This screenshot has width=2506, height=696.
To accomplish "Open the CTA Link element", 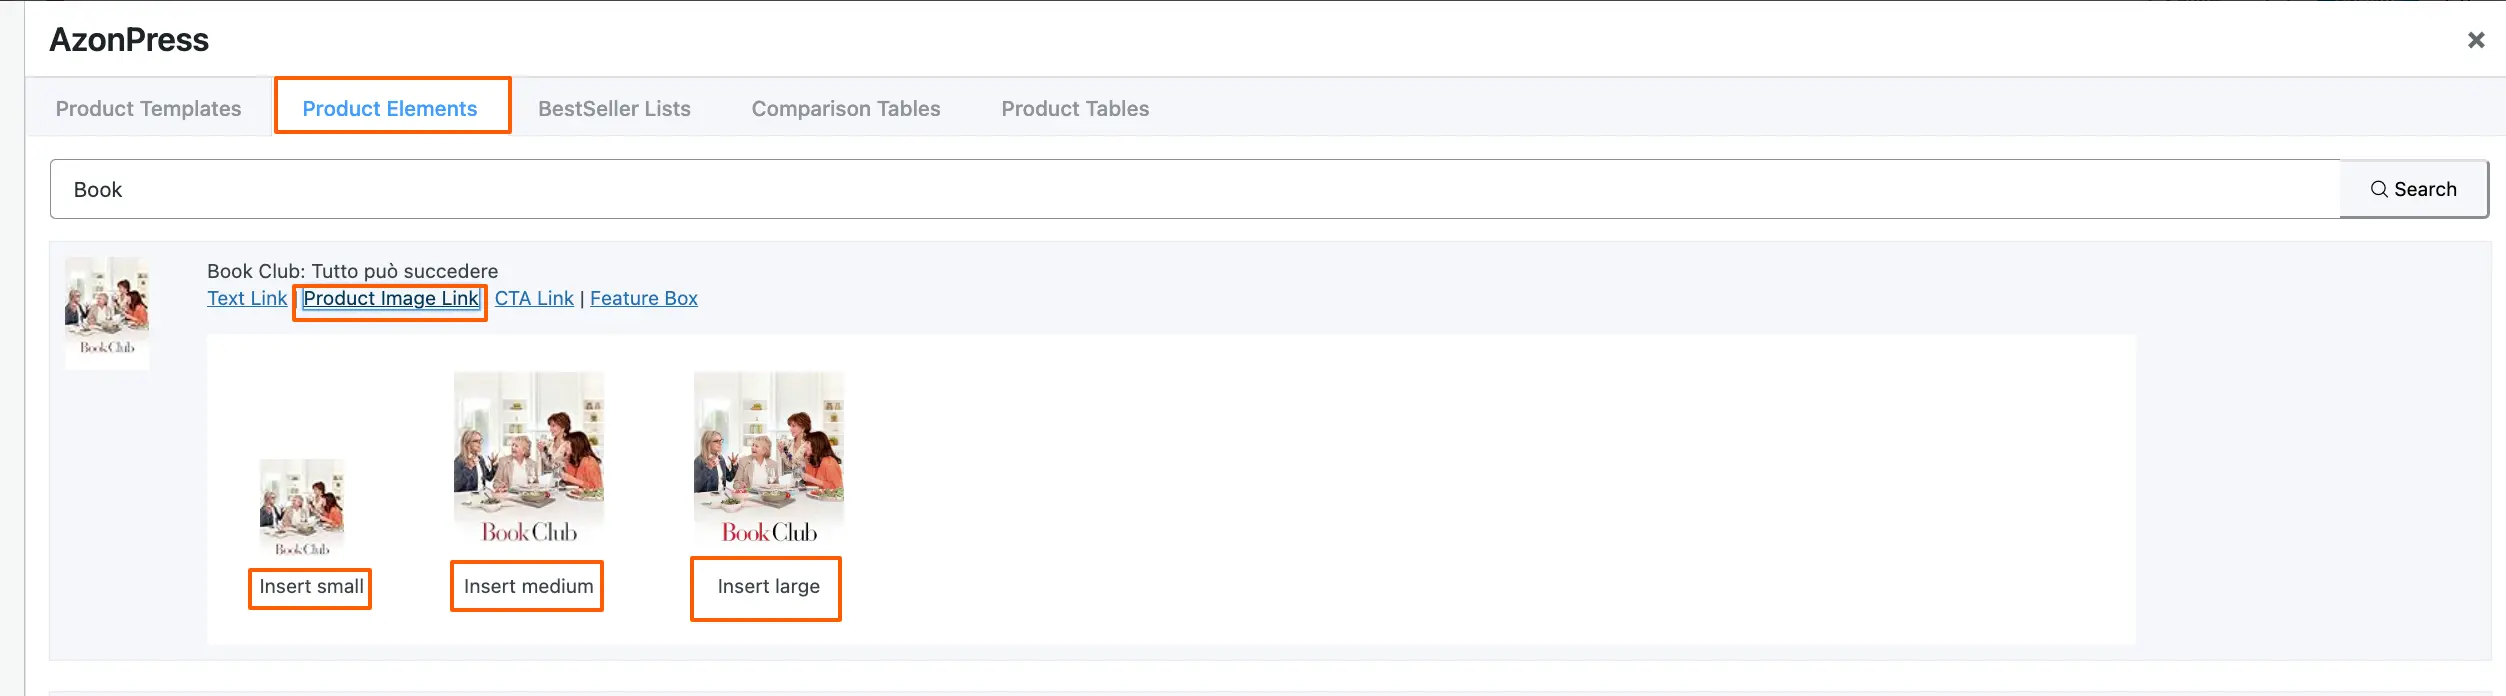I will tap(534, 298).
